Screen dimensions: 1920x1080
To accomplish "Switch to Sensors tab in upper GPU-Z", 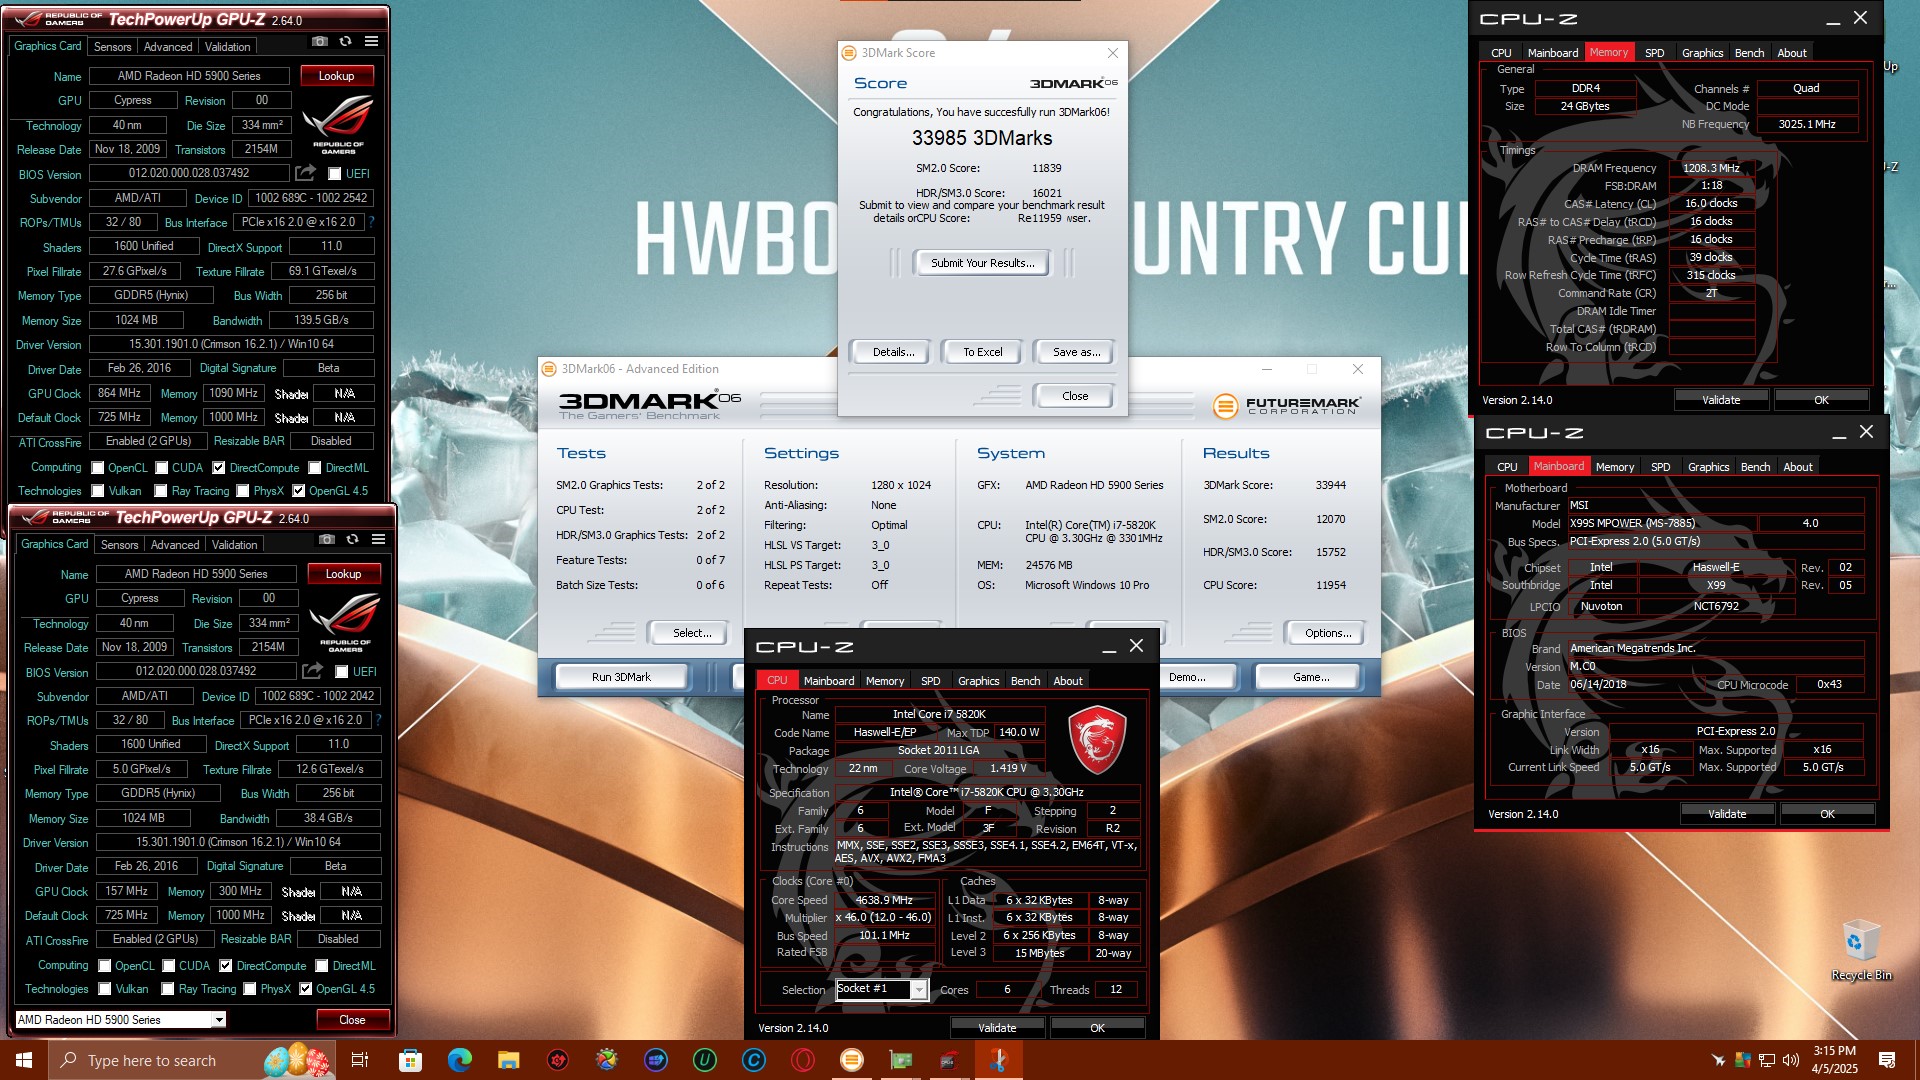I will [113, 47].
